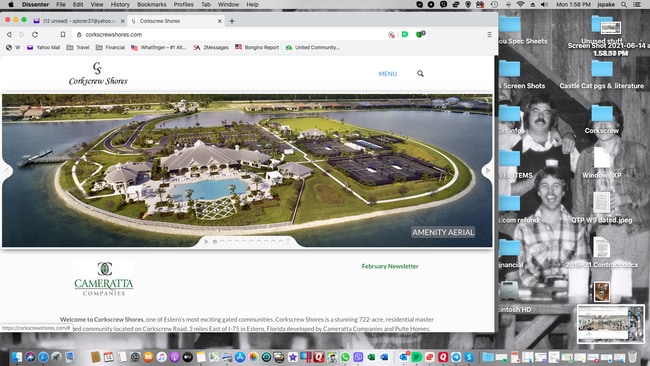Click the screenshot preview thumbnail
Screen dimensions: 650x366
click(x=611, y=324)
